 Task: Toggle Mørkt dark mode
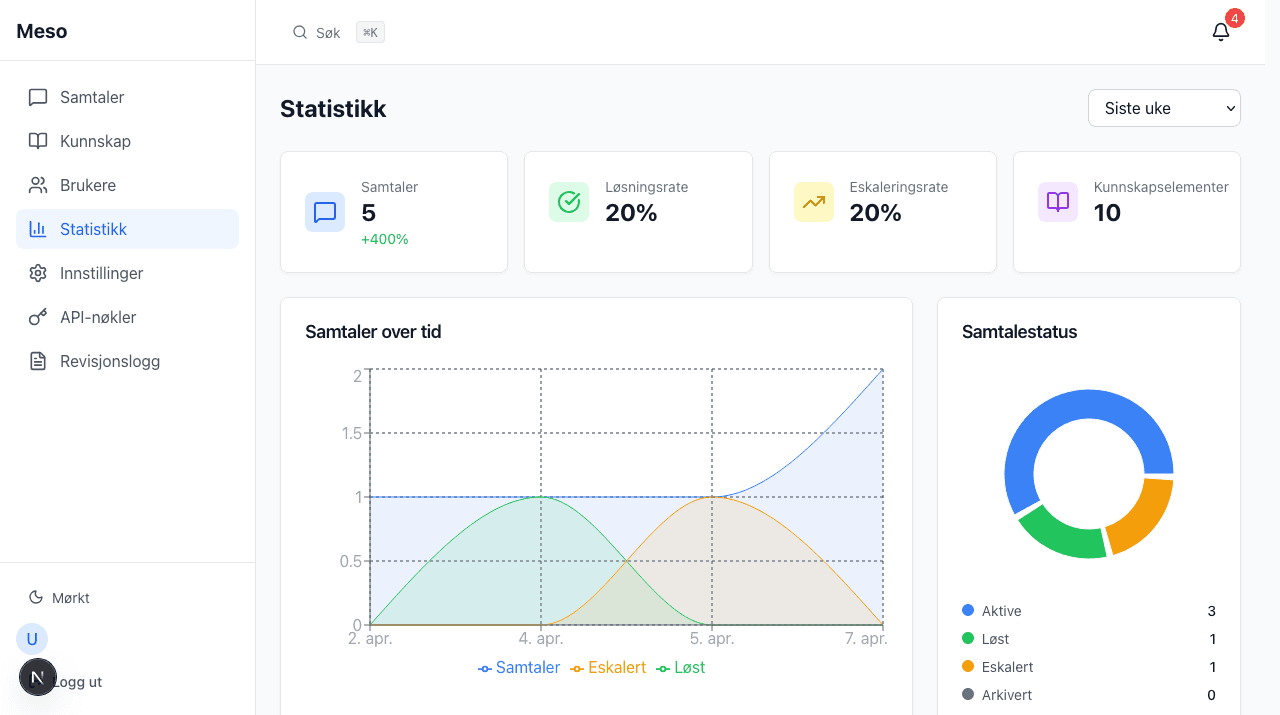click(x=60, y=598)
